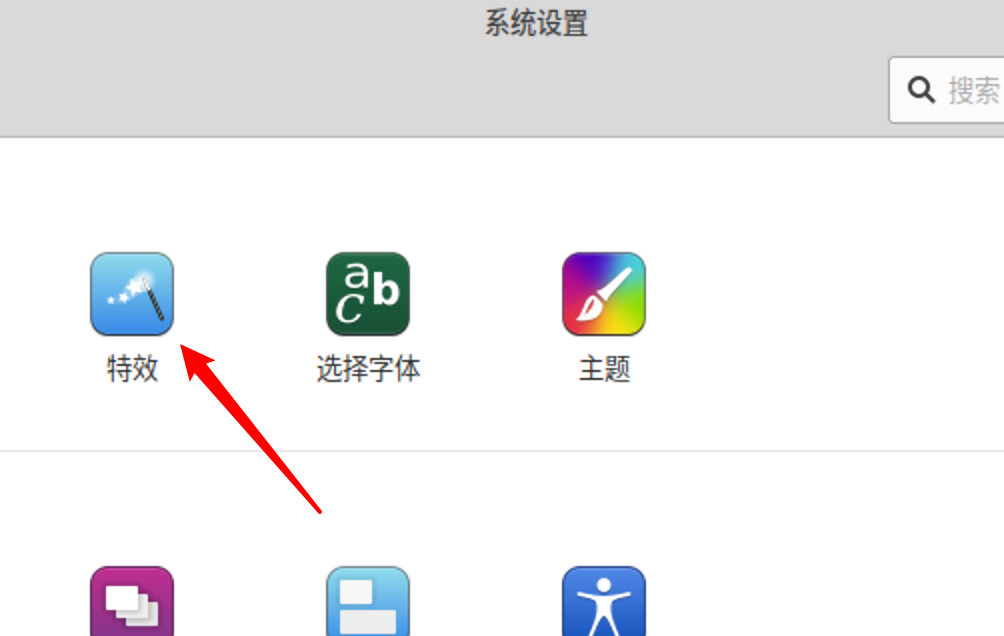This screenshot has height=636, width=1004.
Task: Open the 主题 rainbow paintbrush icon
Action: pos(604,294)
